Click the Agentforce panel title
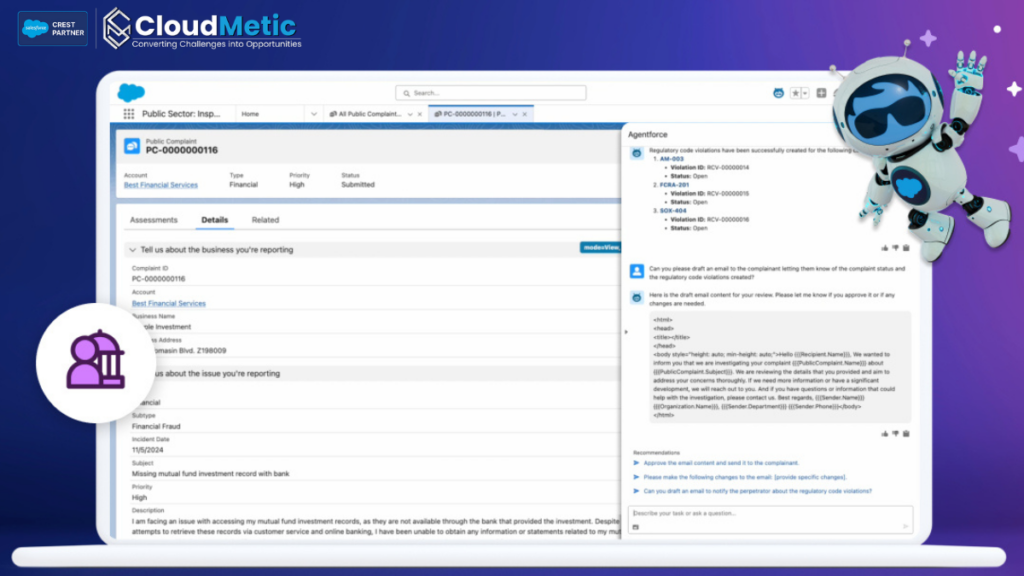1024x576 pixels. (x=647, y=135)
